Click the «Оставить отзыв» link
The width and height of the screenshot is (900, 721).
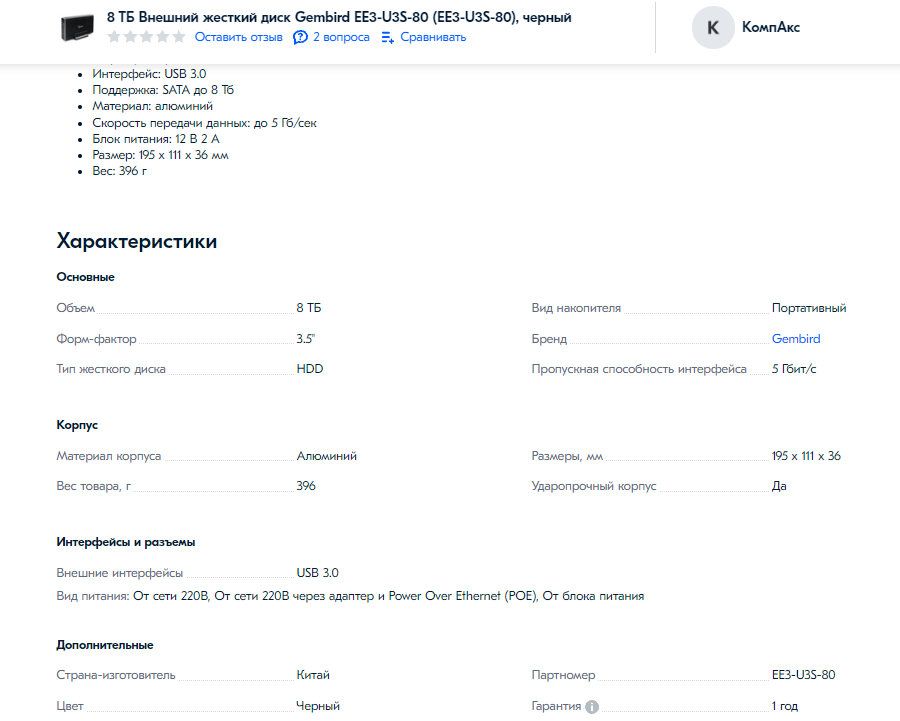(238, 37)
